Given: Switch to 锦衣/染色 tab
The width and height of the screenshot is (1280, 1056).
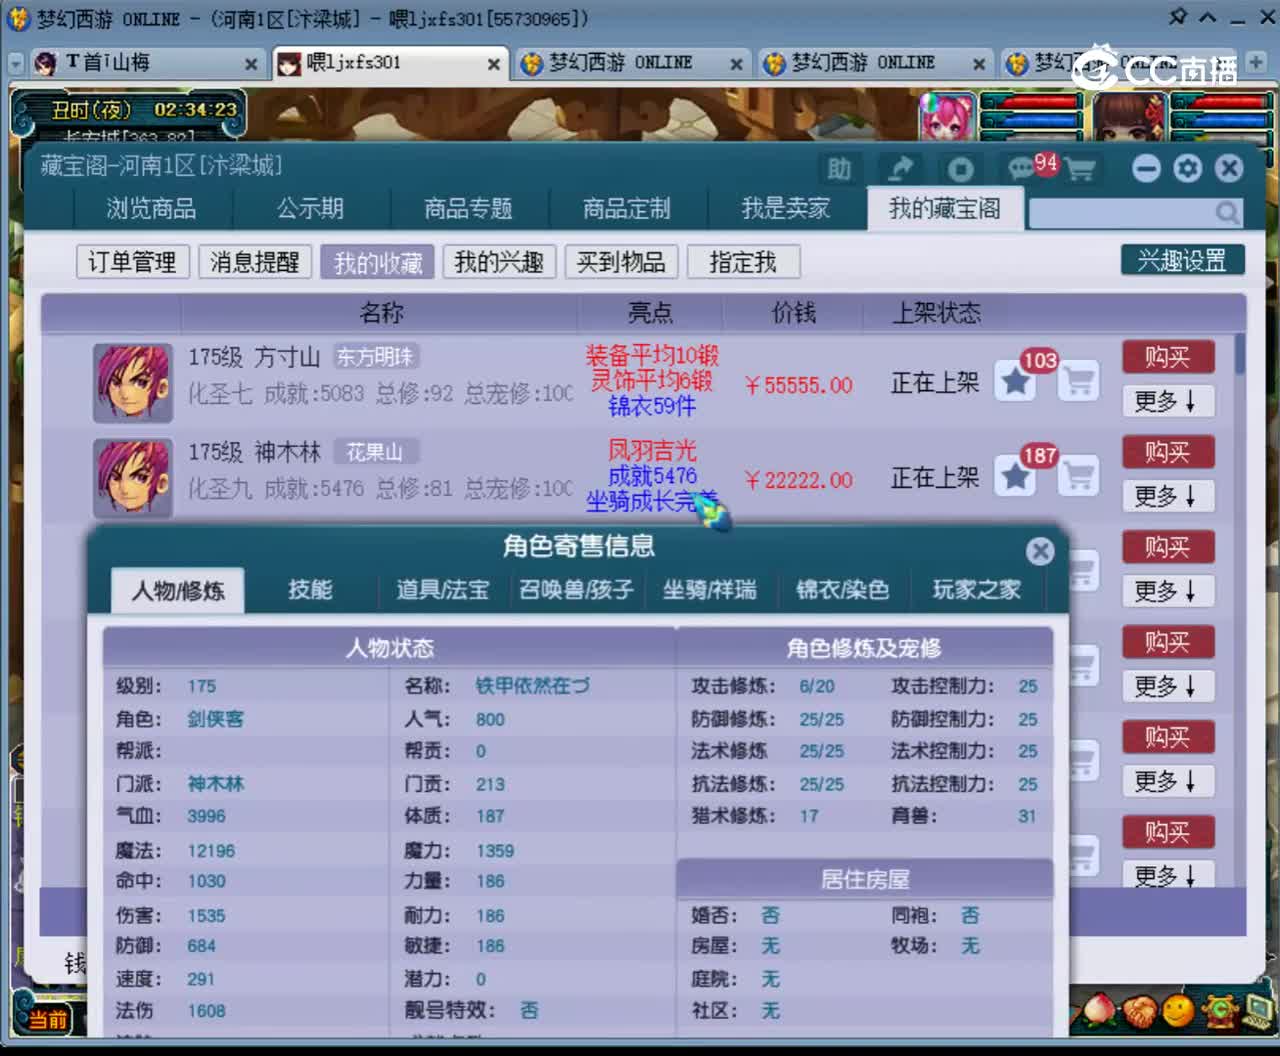Looking at the screenshot, I should 843,590.
